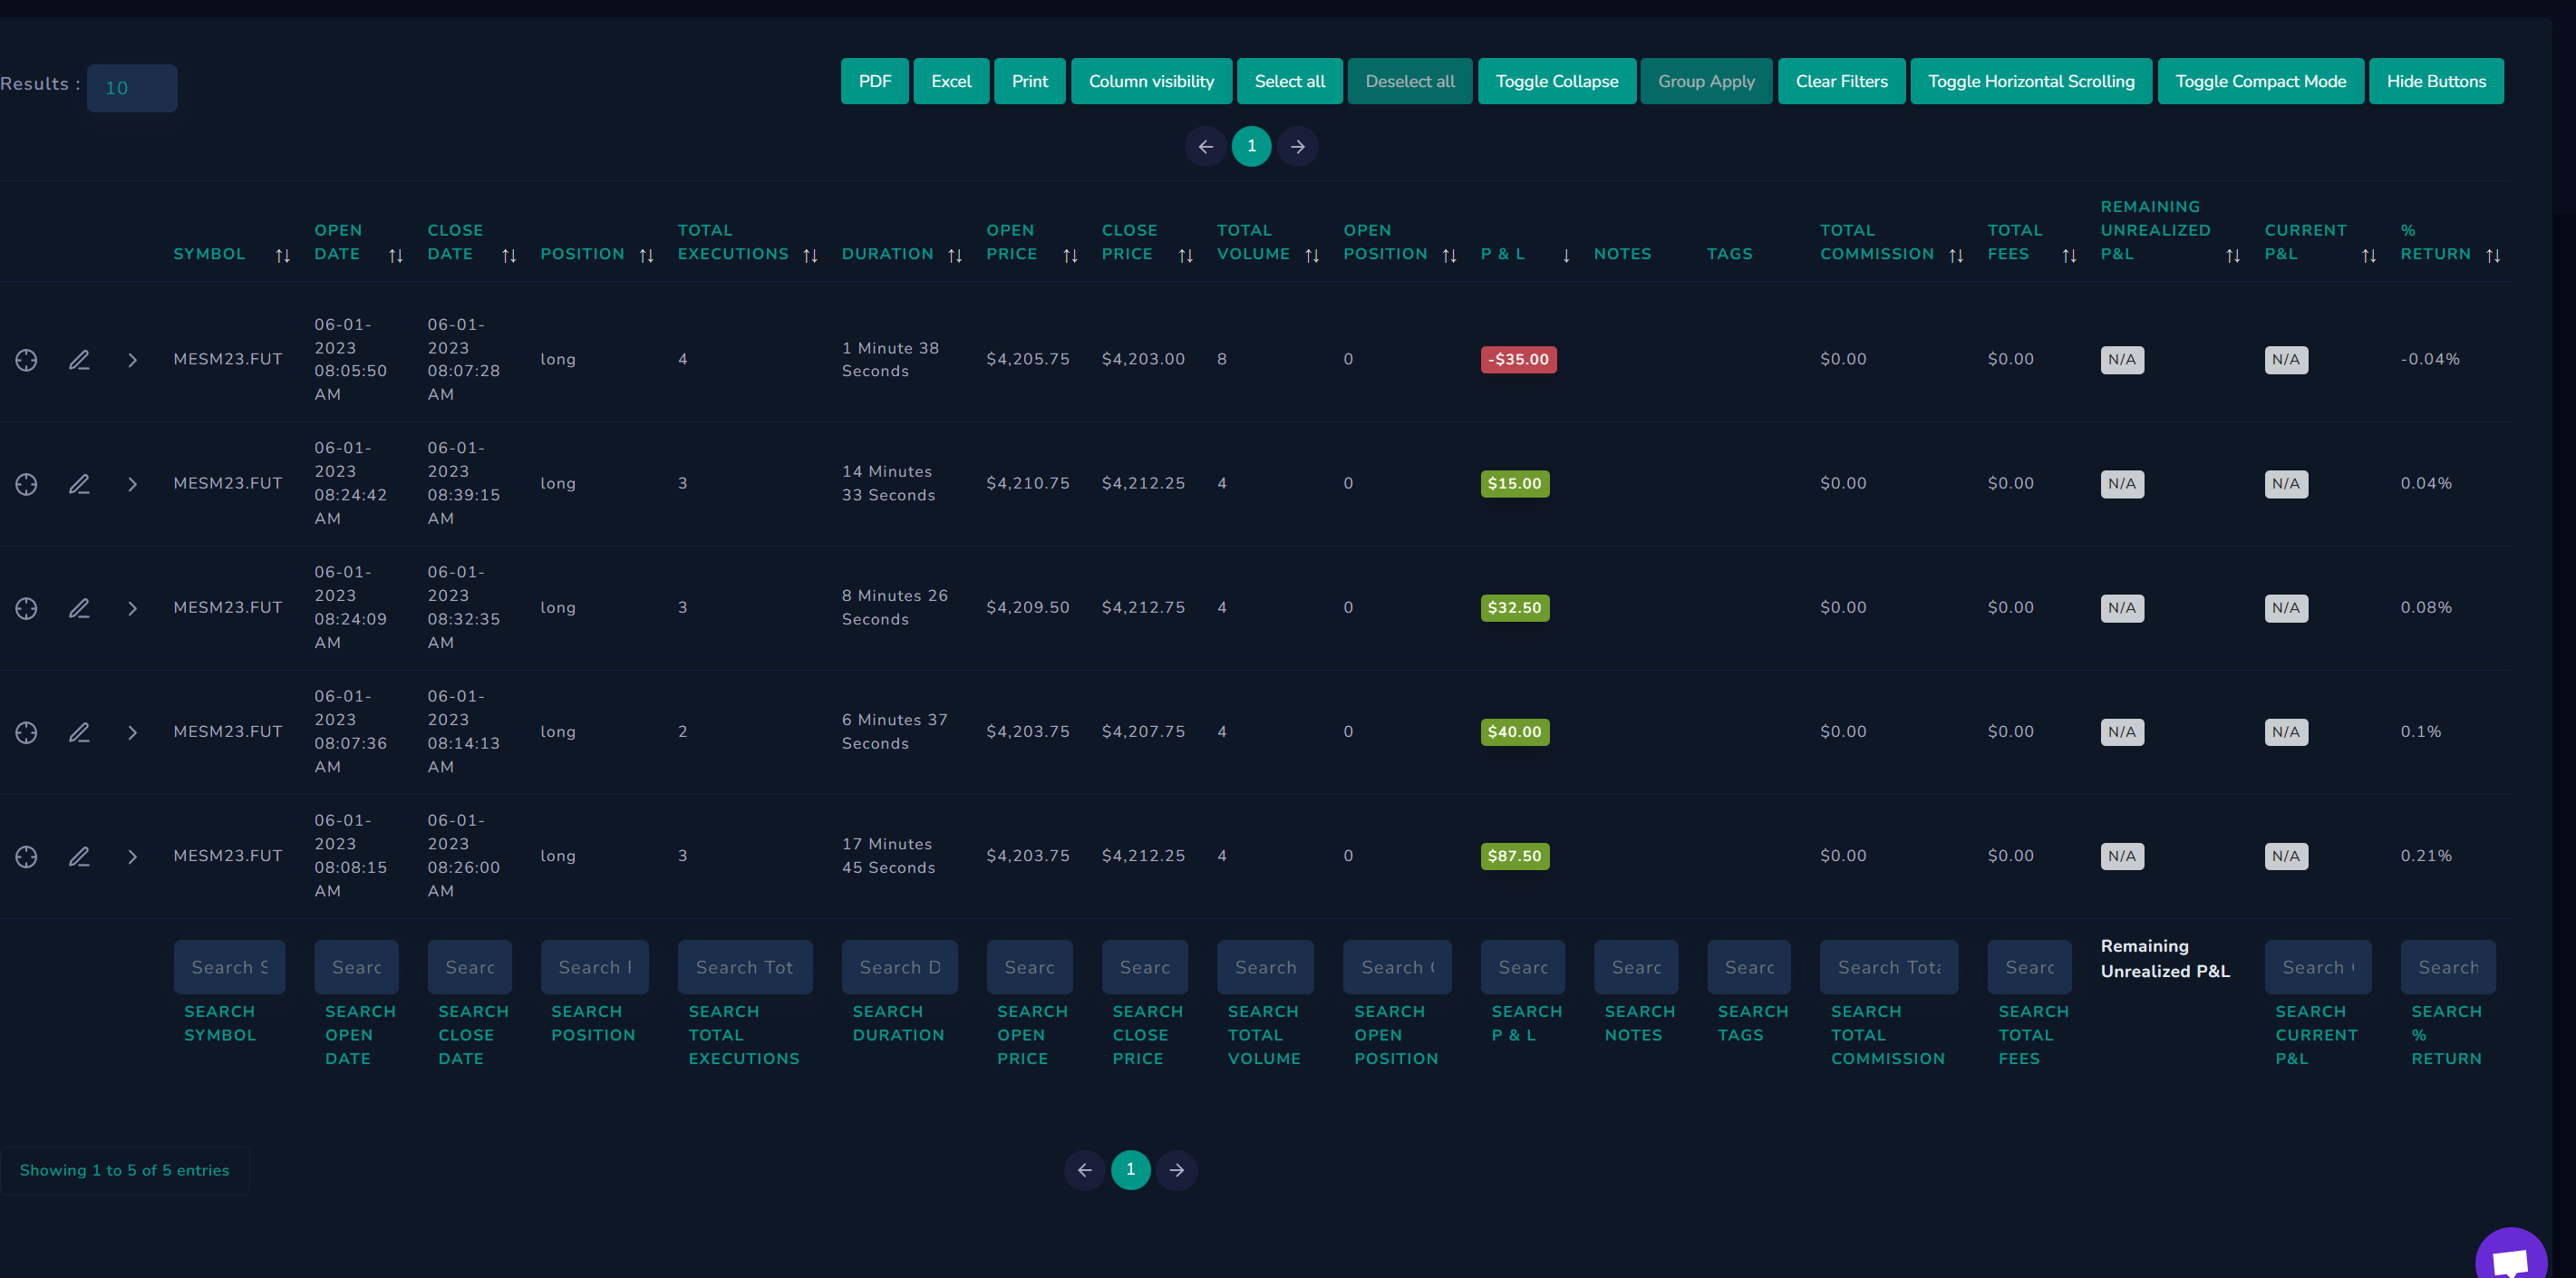Edit the trade with $15.00 P&L
The image size is (2576, 1278).
point(79,484)
